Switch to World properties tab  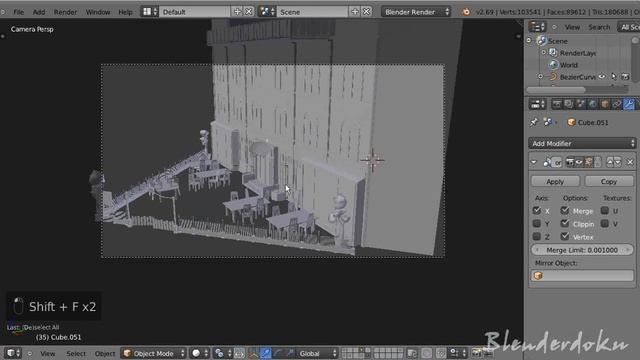(593, 104)
